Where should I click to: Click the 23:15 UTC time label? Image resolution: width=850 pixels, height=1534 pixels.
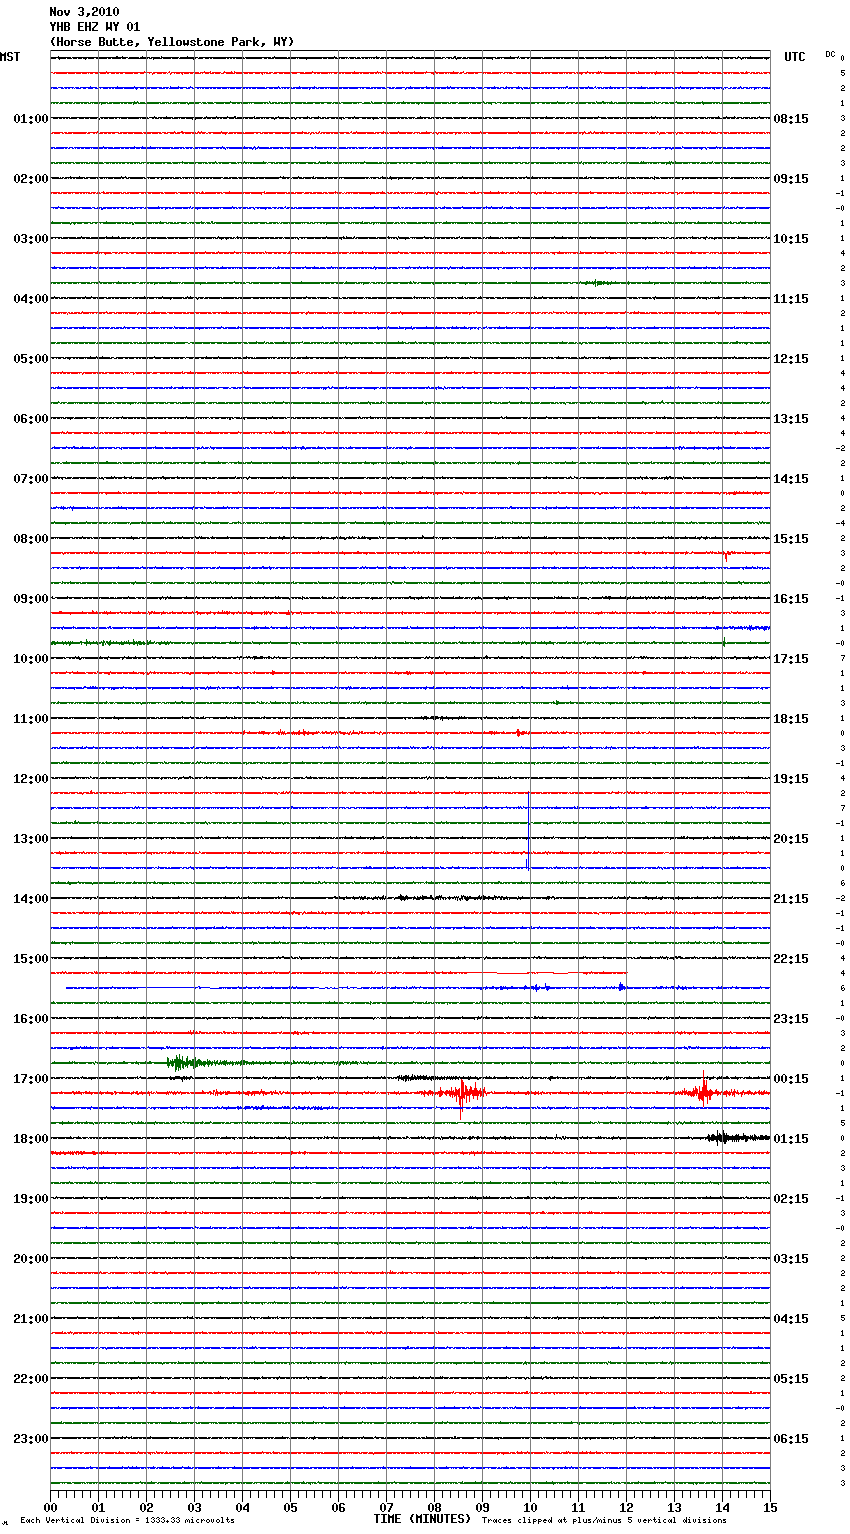click(791, 1019)
